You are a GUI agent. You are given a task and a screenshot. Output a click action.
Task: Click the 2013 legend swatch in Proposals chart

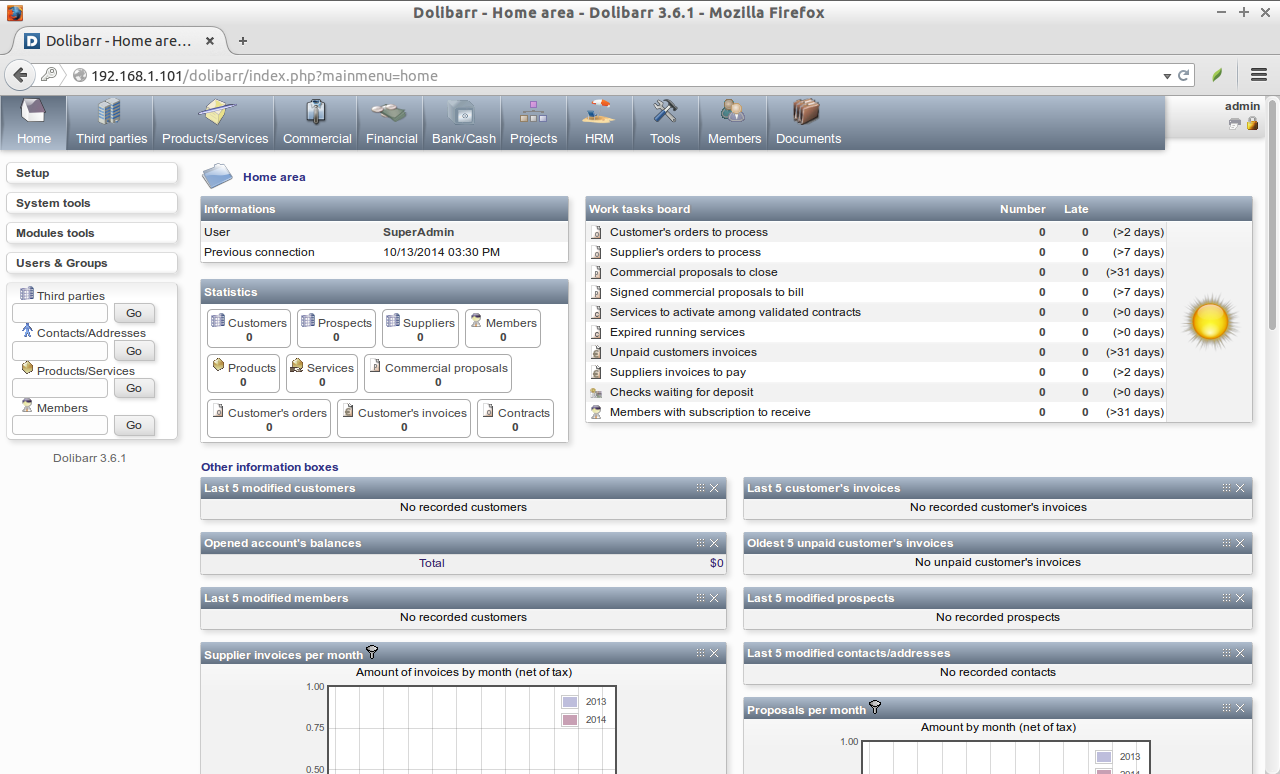tap(1104, 757)
